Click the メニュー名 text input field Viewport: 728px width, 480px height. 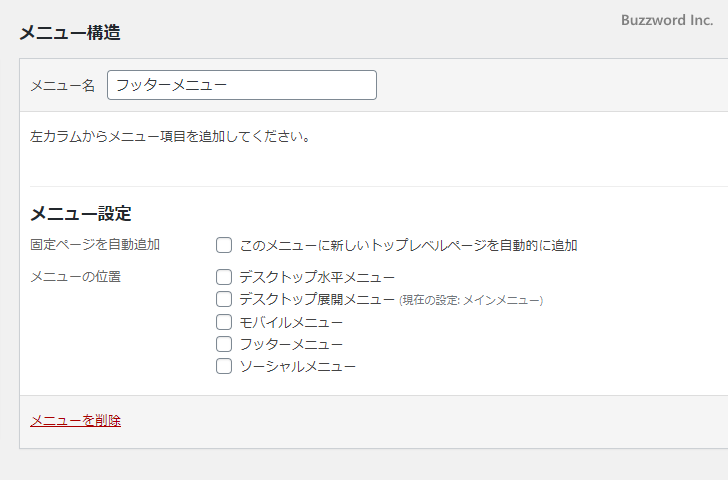coord(241,85)
